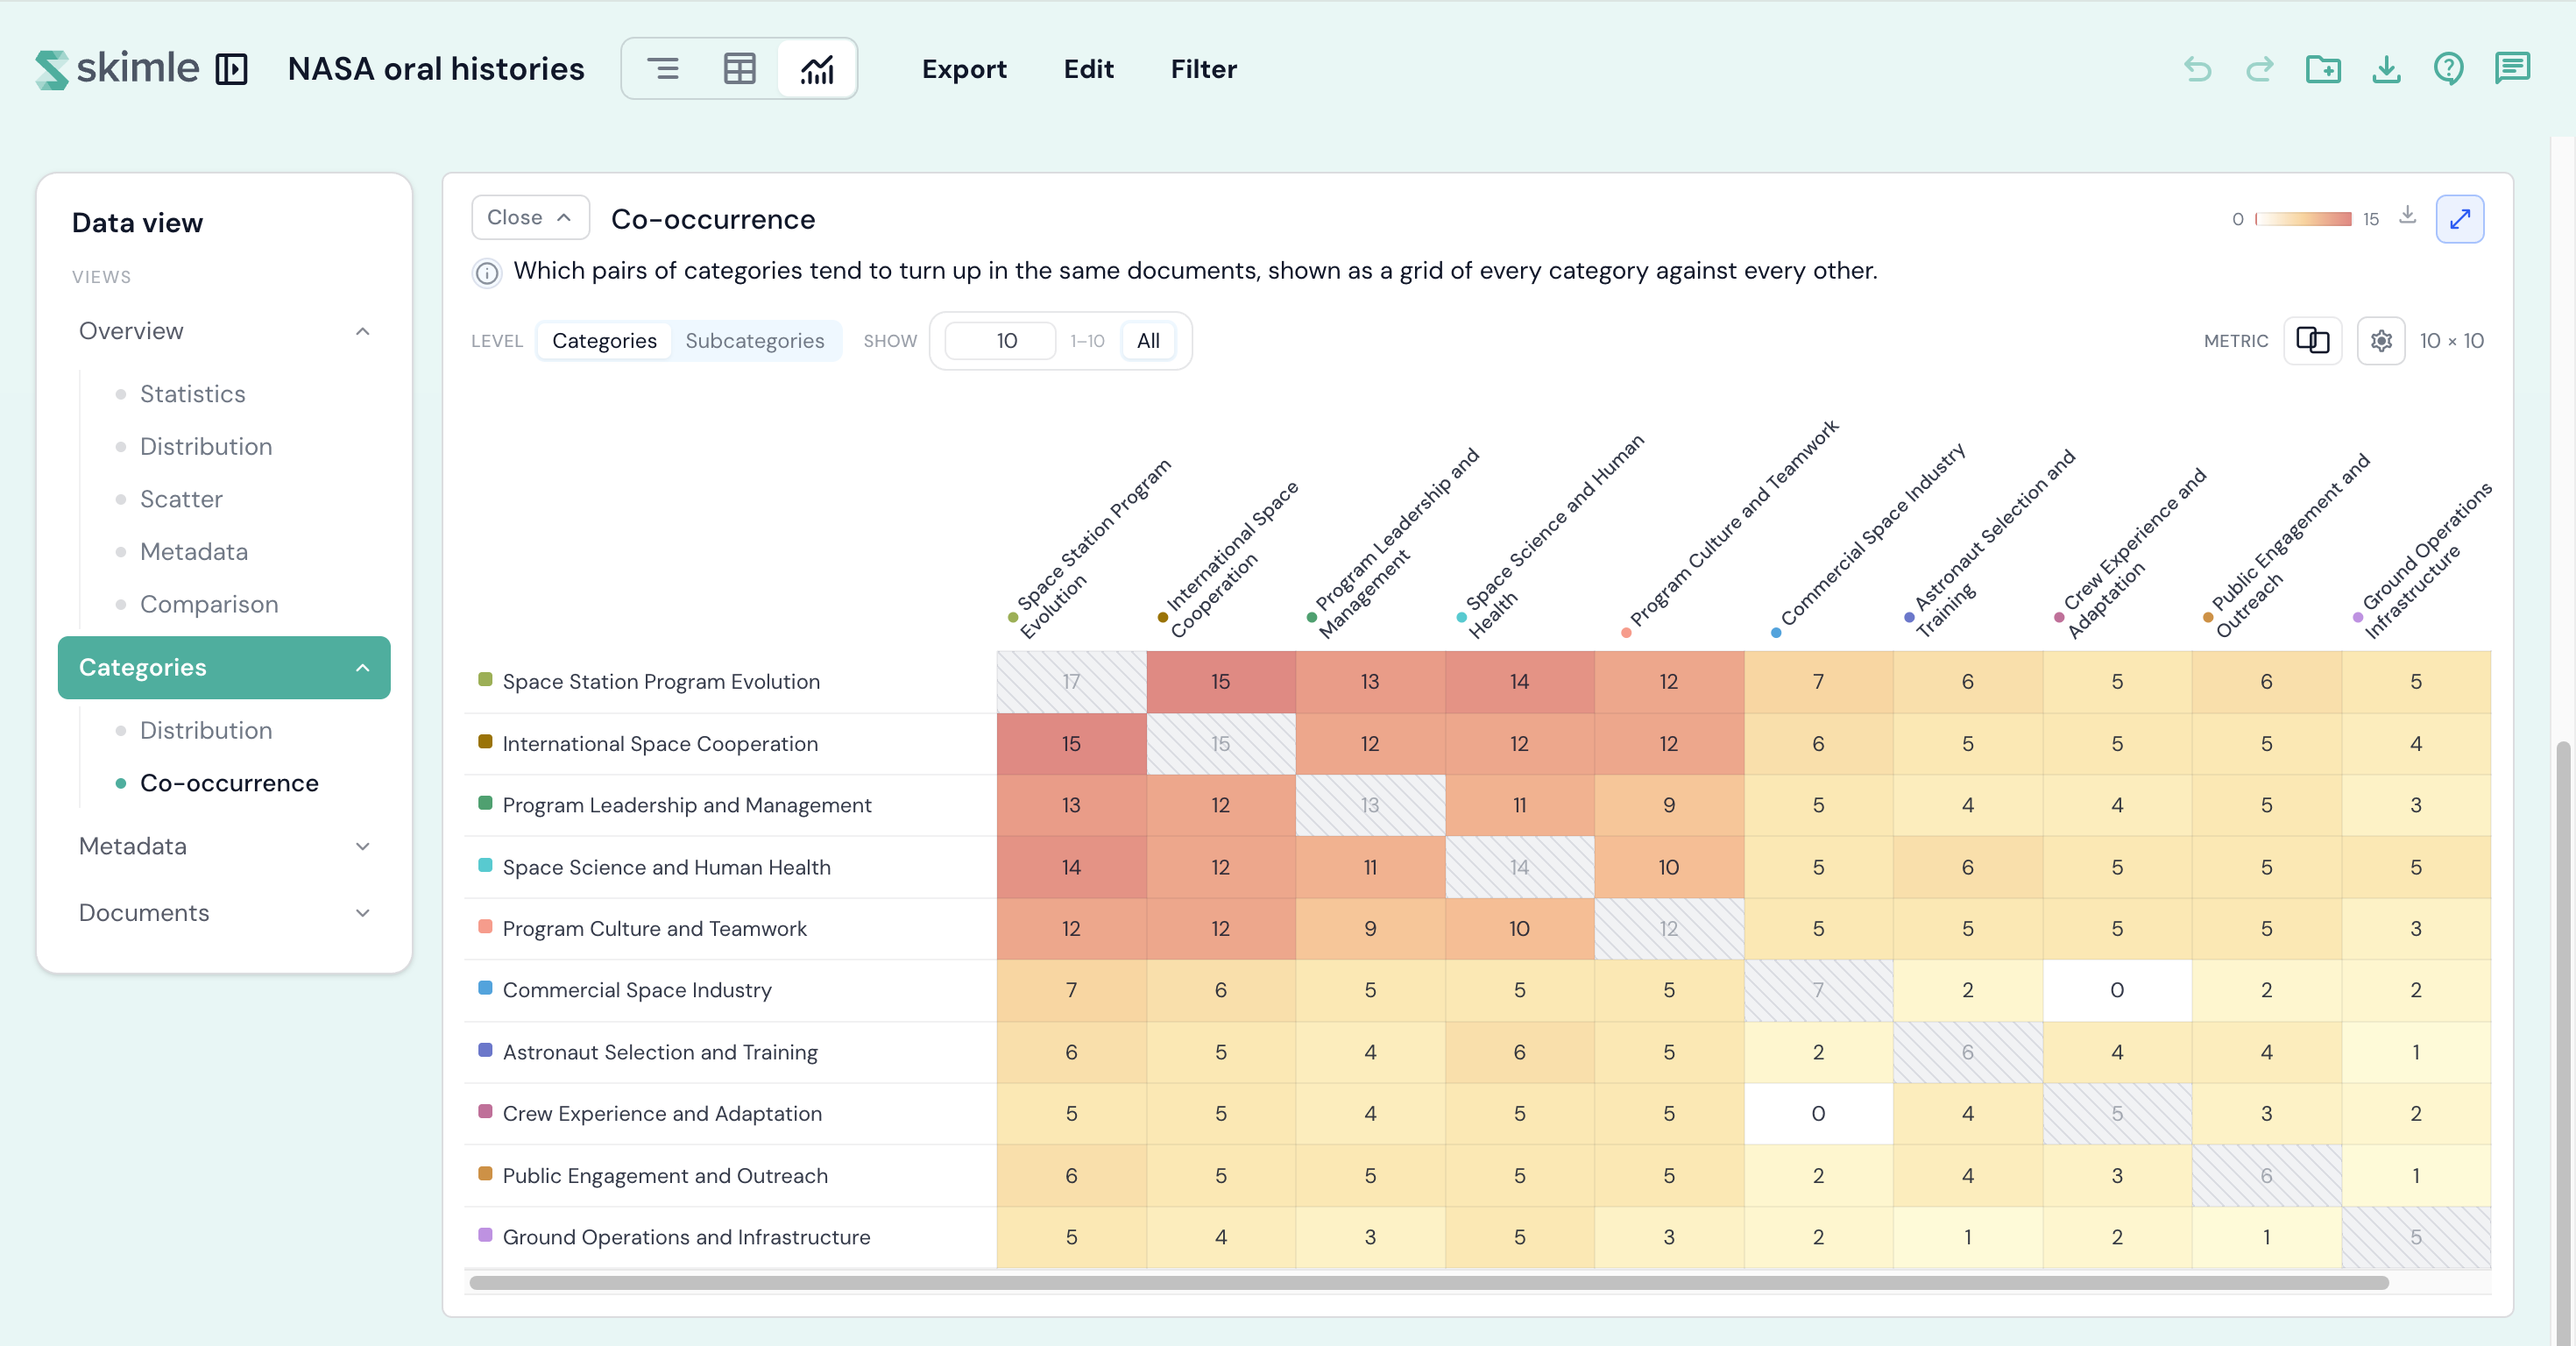
Task: Select Co-occurrence in the sidebar
Action: coord(229,783)
